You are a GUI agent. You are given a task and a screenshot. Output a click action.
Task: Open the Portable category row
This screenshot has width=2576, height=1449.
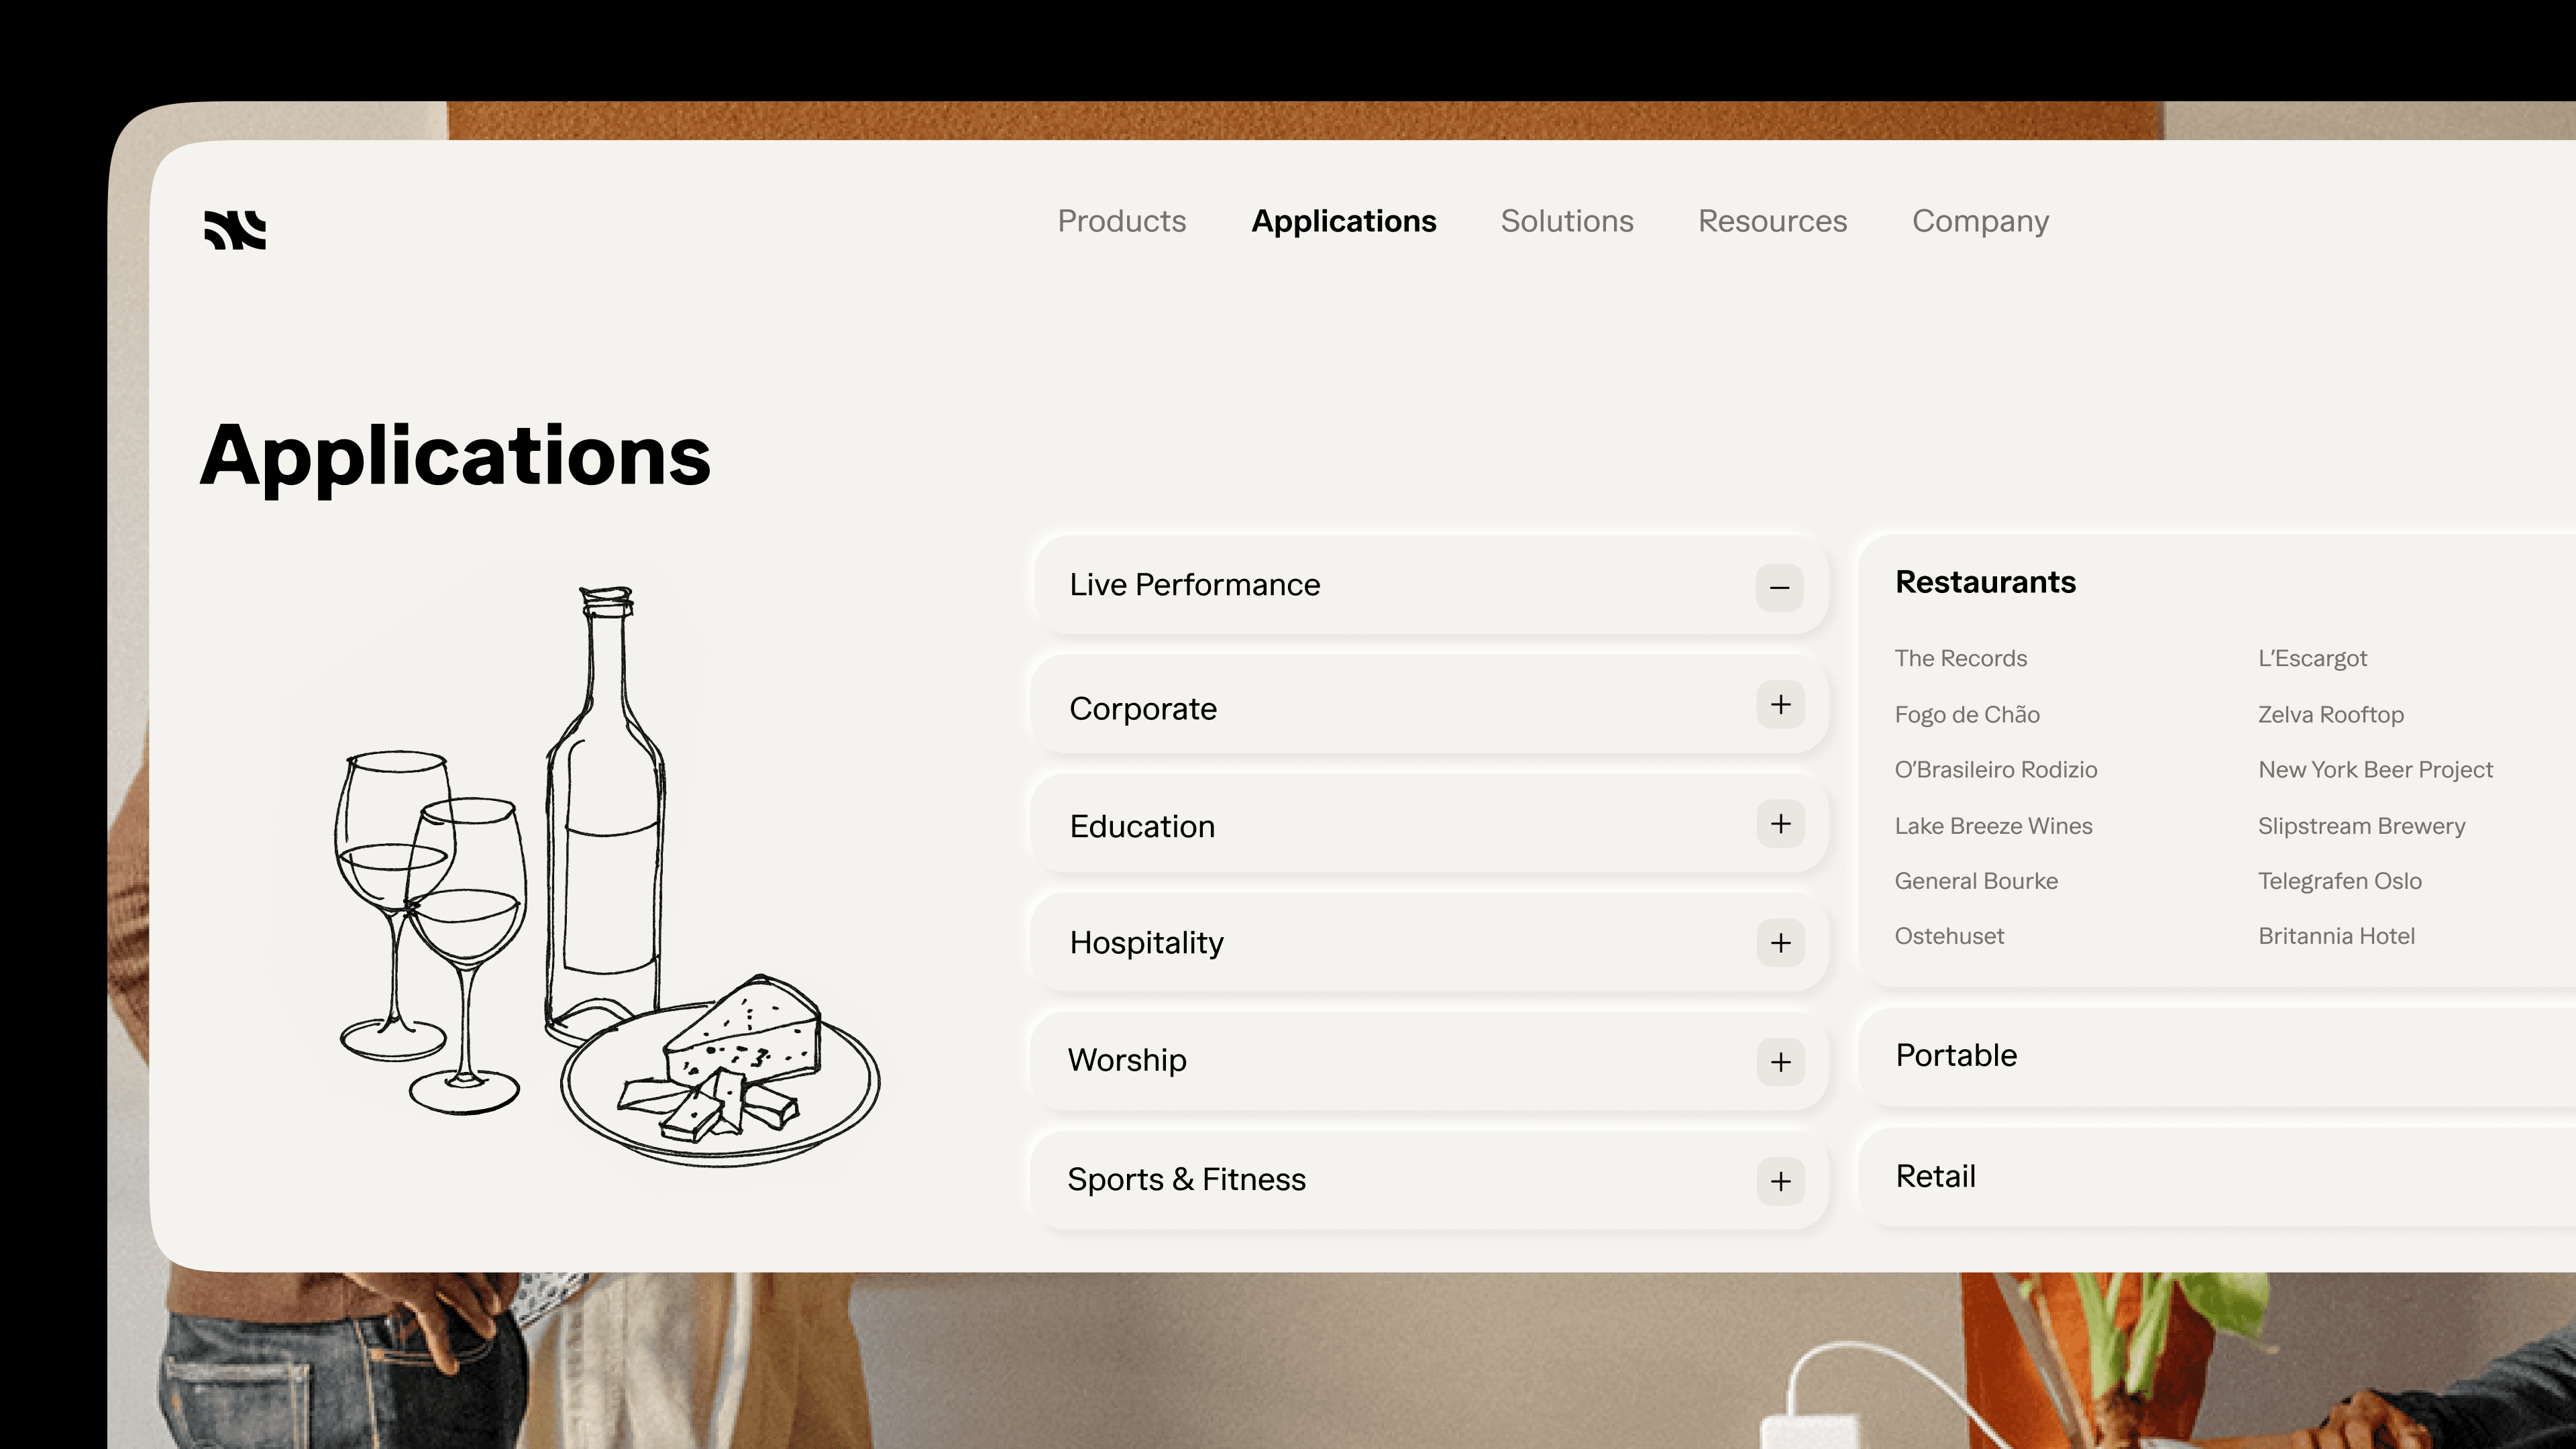pos(1956,1056)
